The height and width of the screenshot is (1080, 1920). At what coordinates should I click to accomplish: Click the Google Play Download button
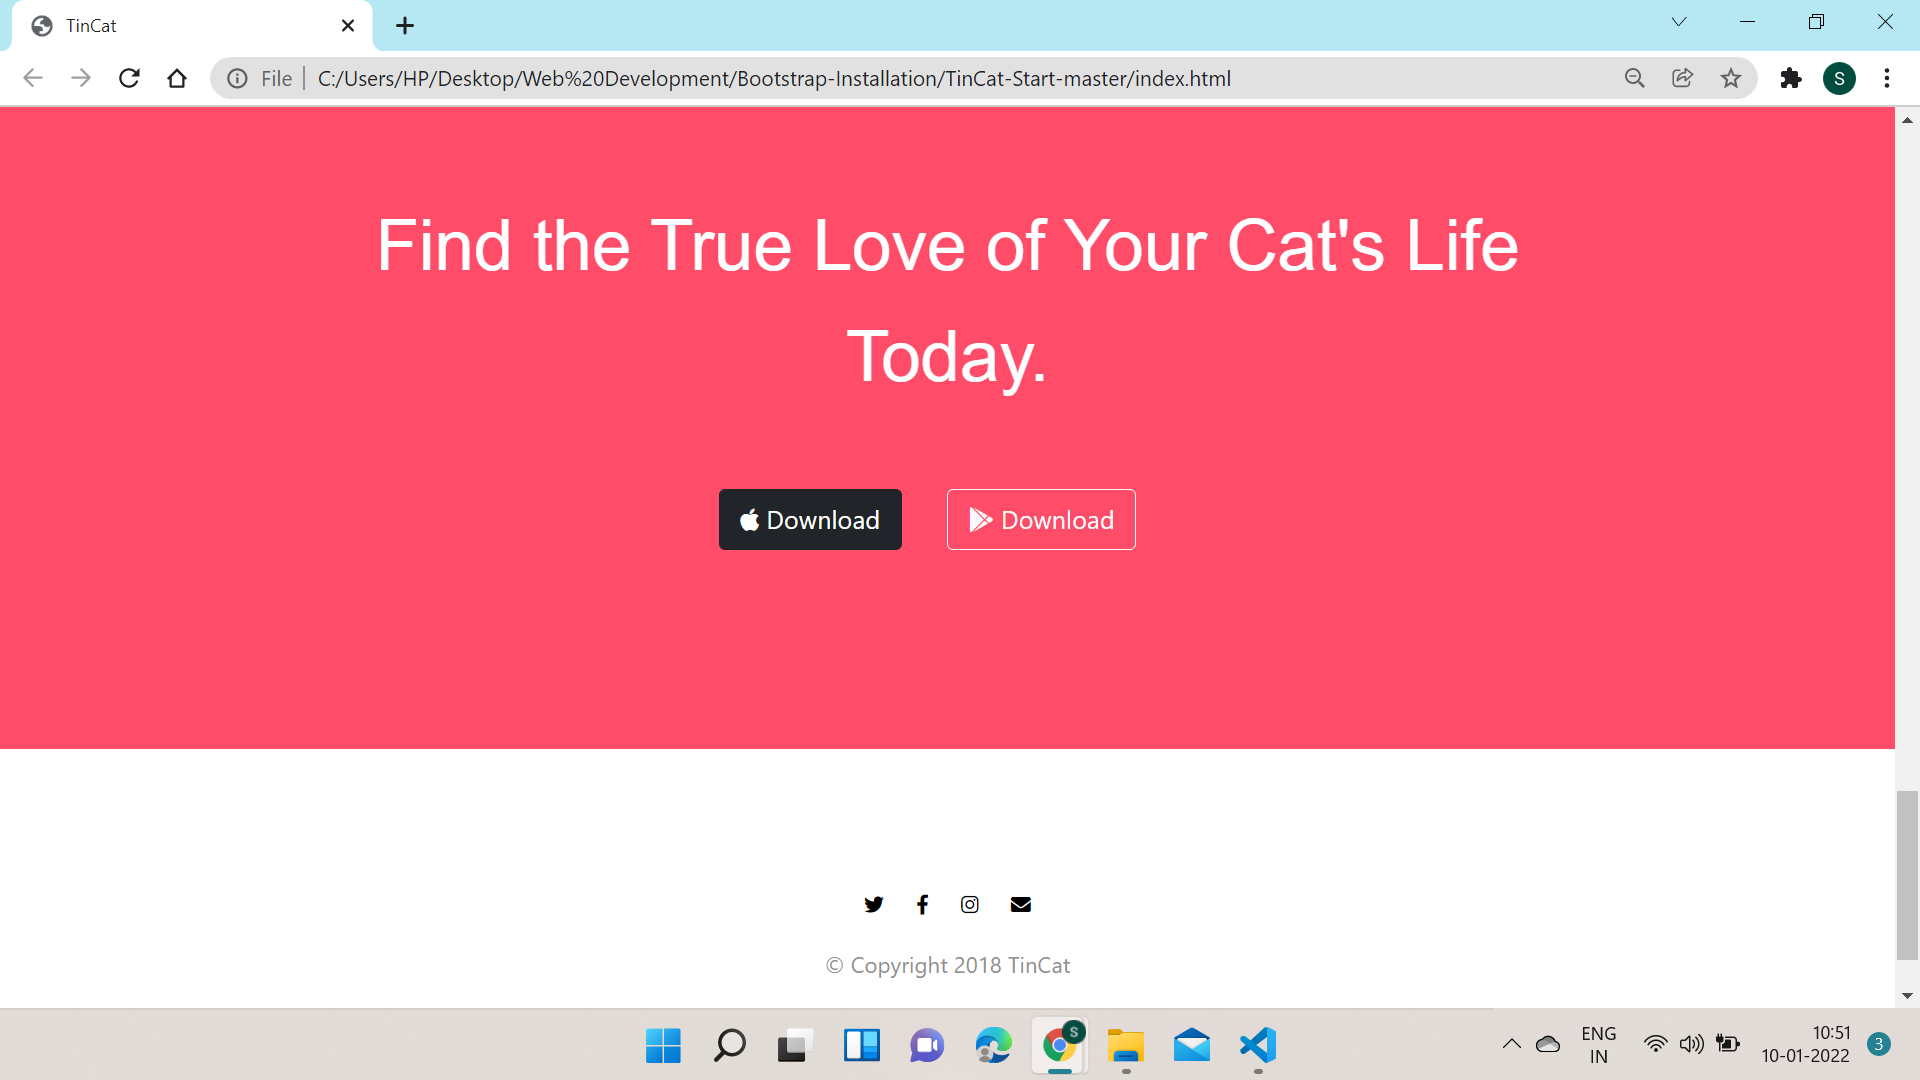1041,519
